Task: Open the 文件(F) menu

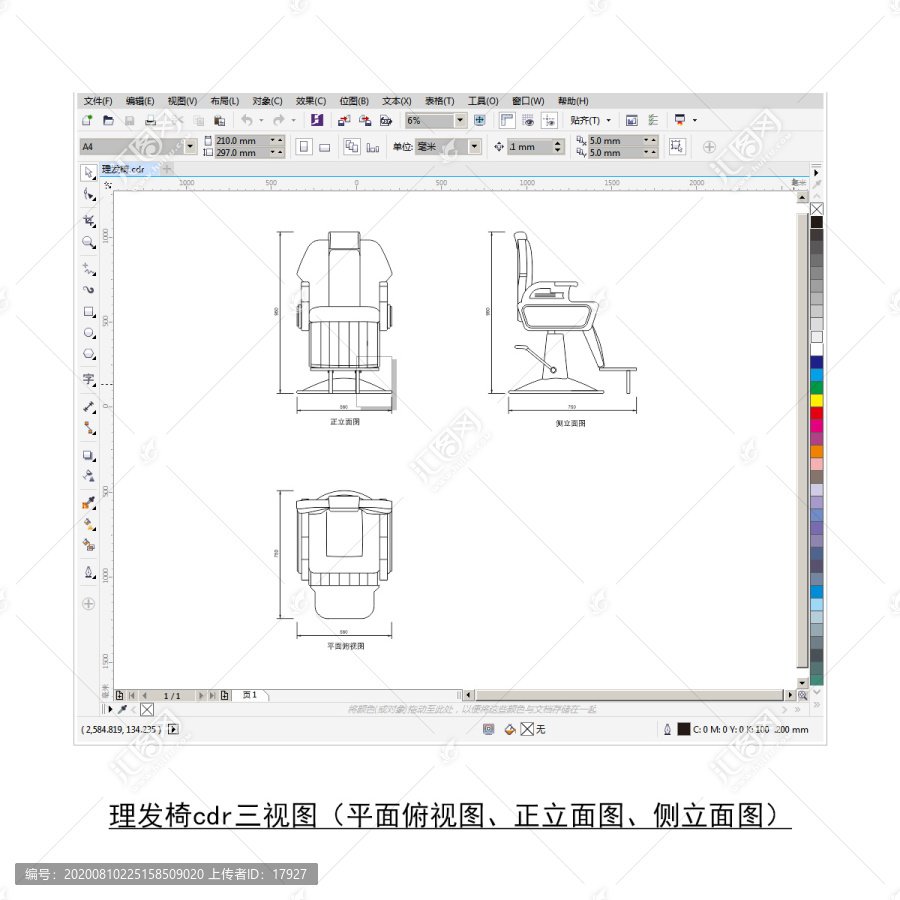Action: 98,101
